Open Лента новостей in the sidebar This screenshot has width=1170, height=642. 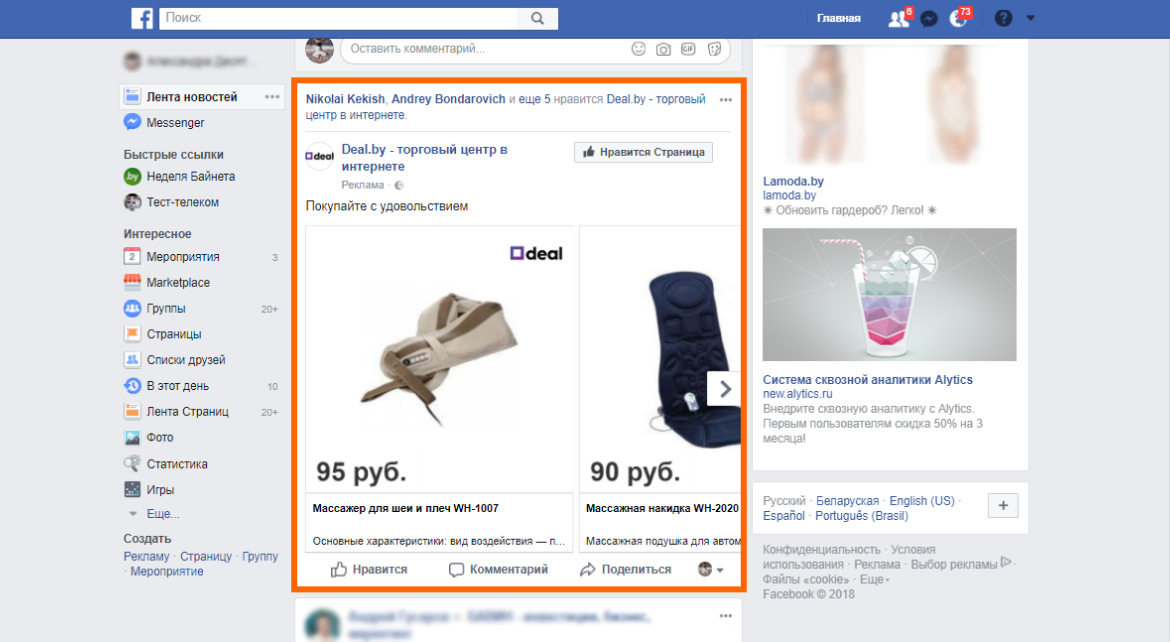tap(192, 97)
